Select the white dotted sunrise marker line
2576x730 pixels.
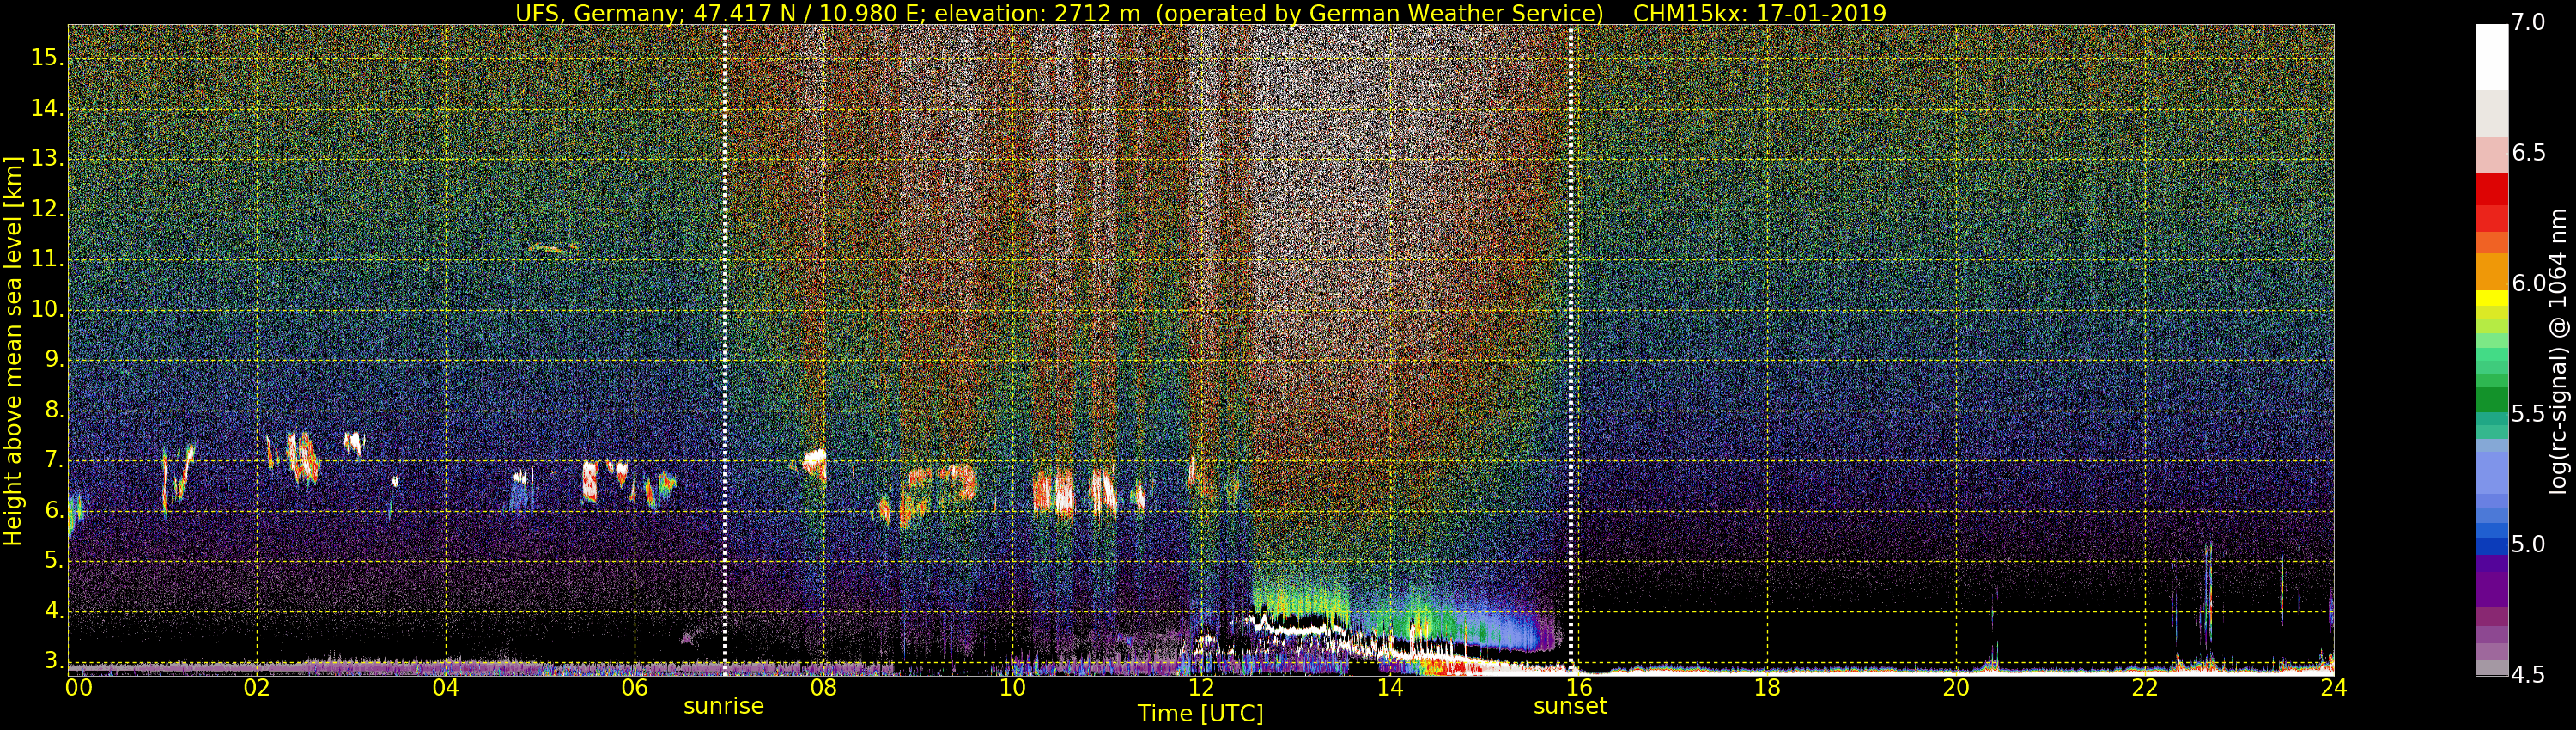(x=725, y=350)
